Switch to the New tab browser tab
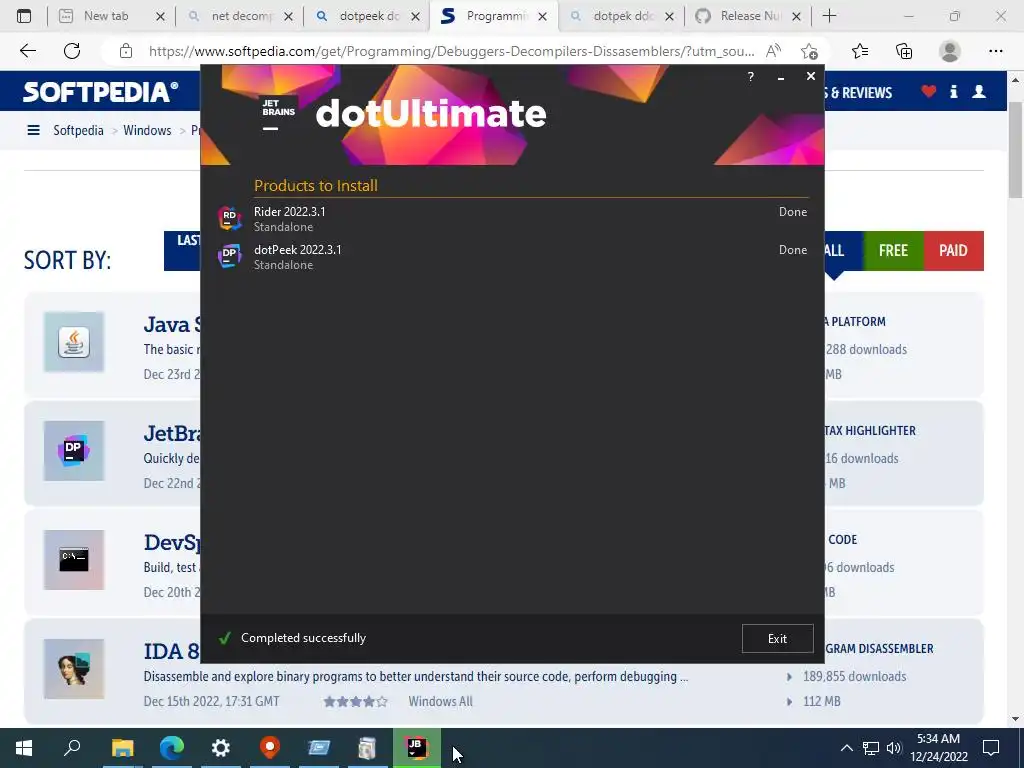The image size is (1024, 768). point(106,16)
